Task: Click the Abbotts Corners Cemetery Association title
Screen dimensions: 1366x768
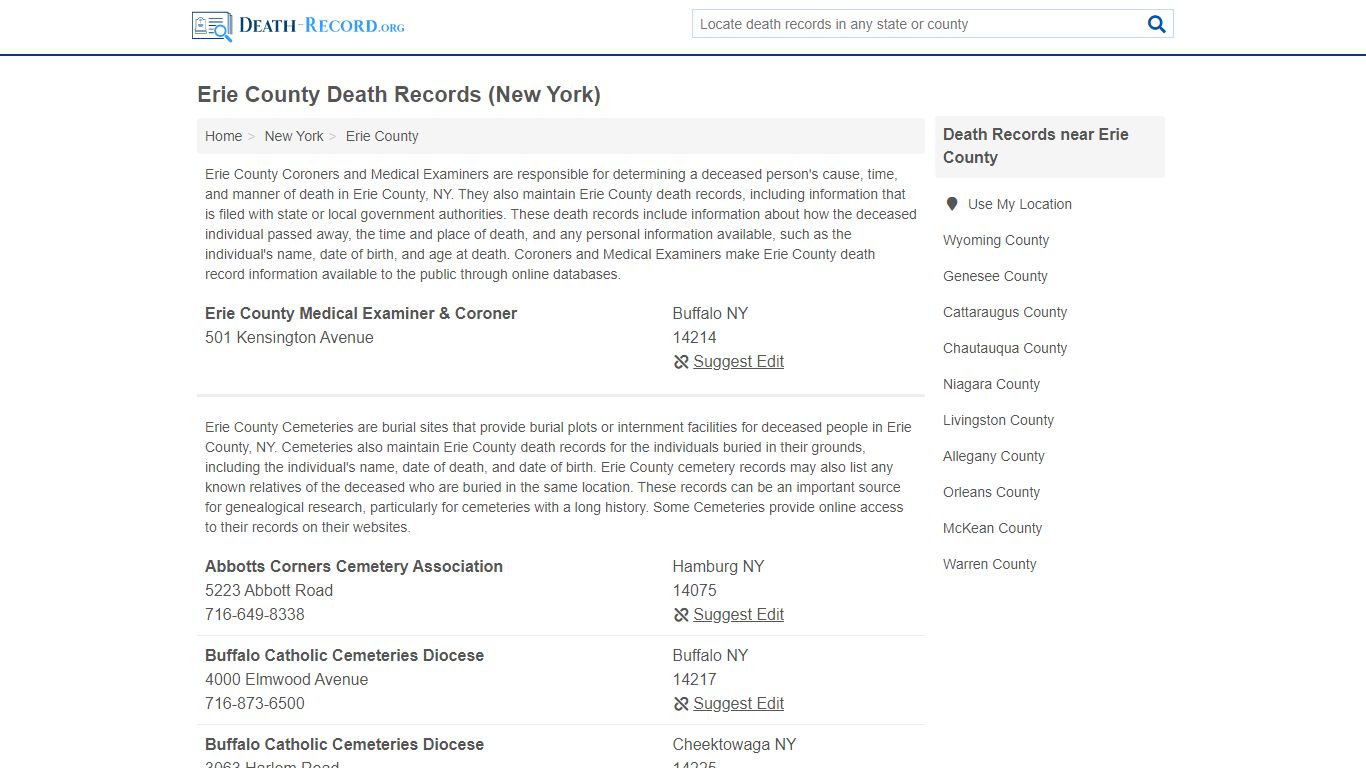Action: (354, 566)
